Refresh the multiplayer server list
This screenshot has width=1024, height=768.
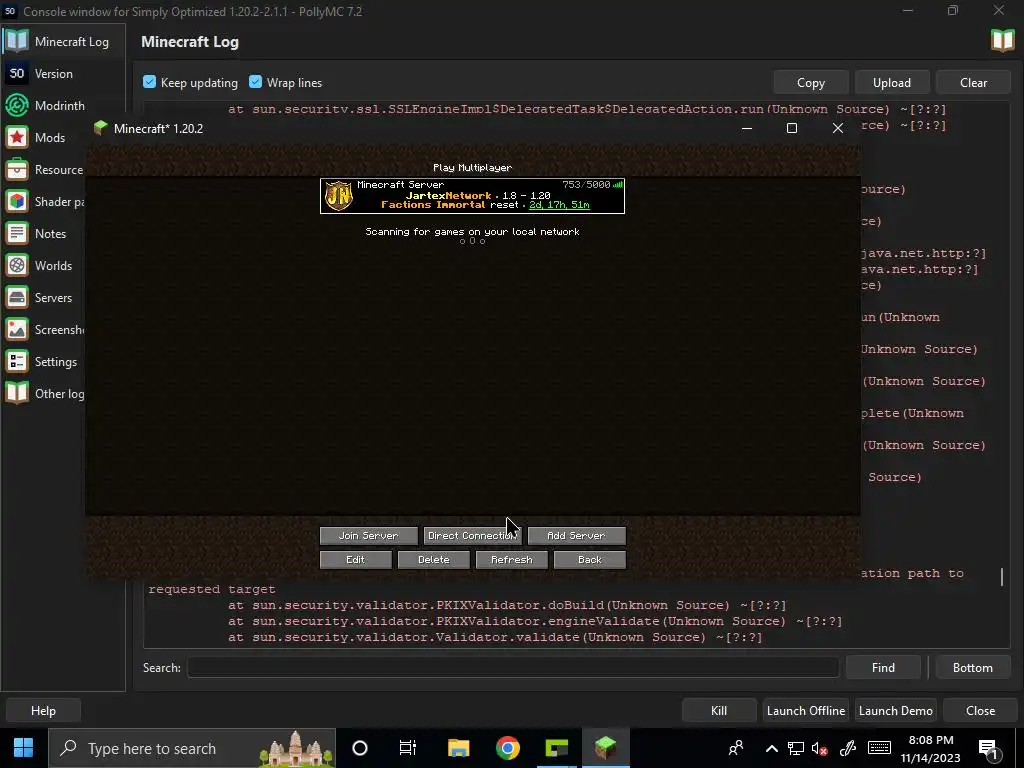pyautogui.click(x=511, y=560)
